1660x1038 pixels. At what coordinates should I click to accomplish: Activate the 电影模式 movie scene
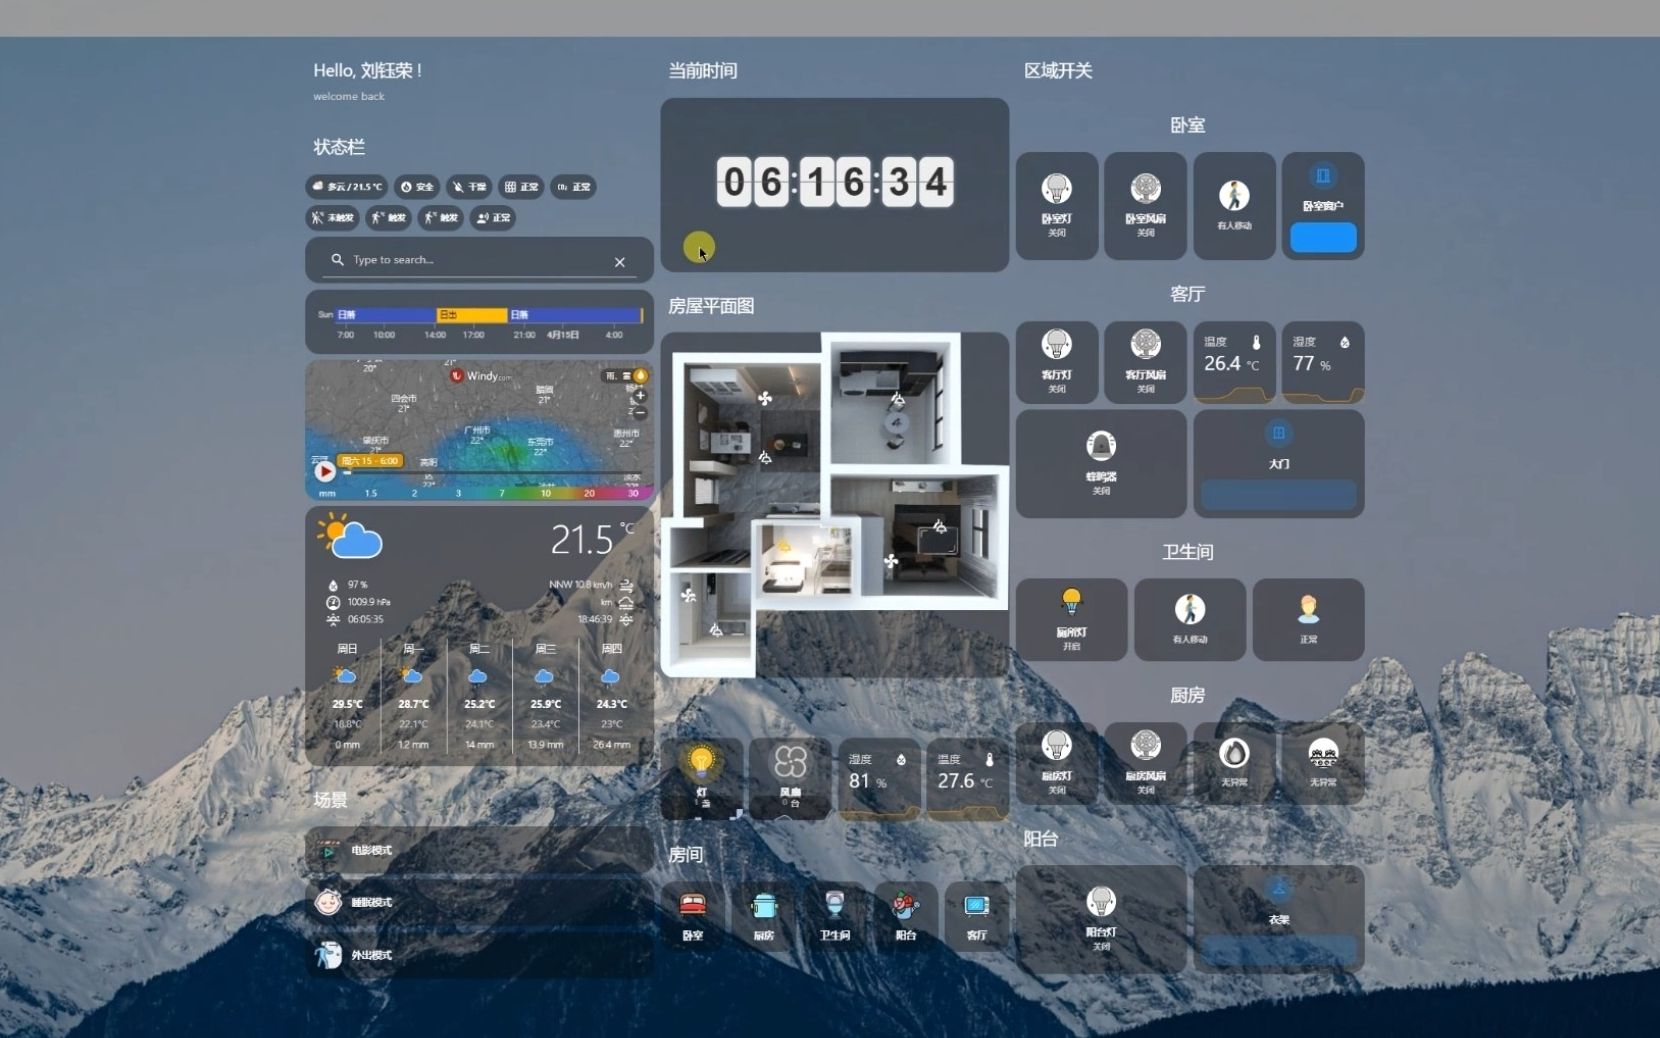pyautogui.click(x=479, y=851)
